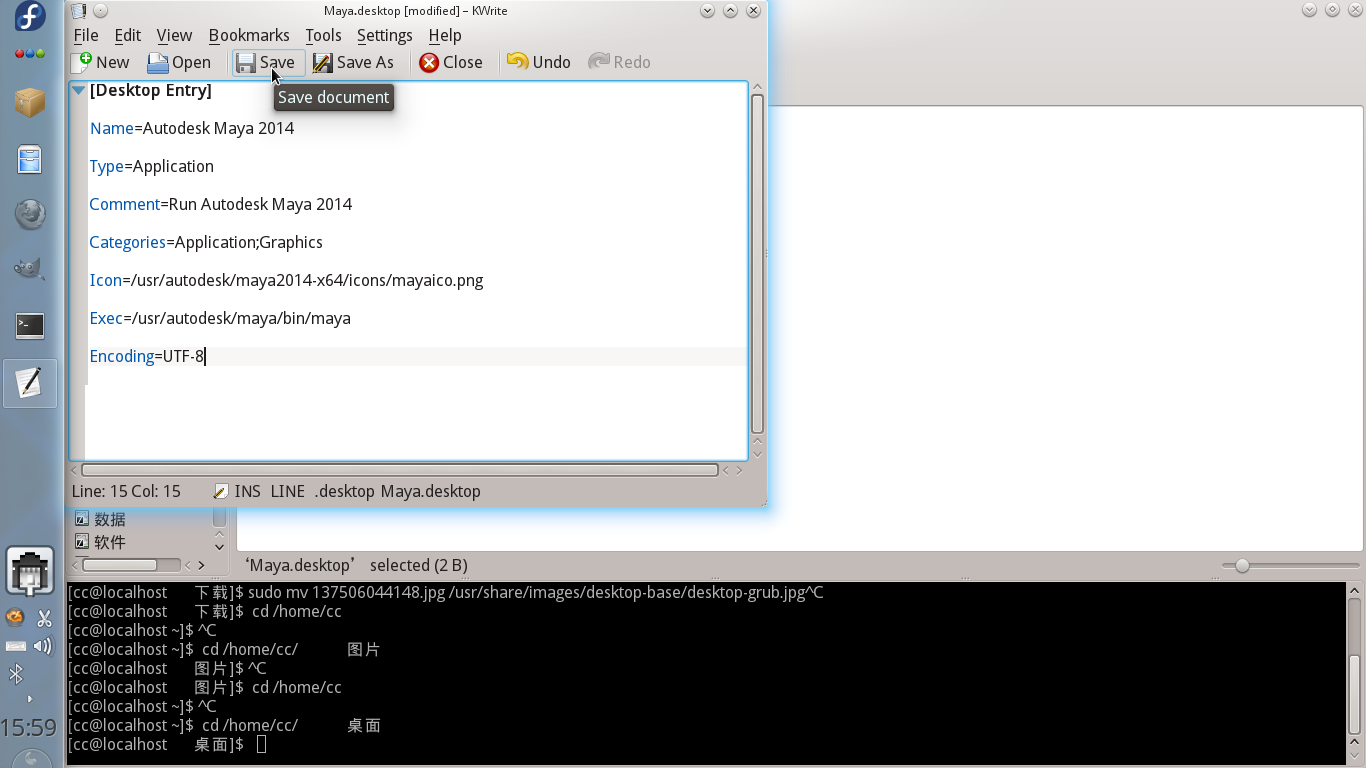Open the Settings menu
The image size is (1366, 768).
tap(385, 35)
